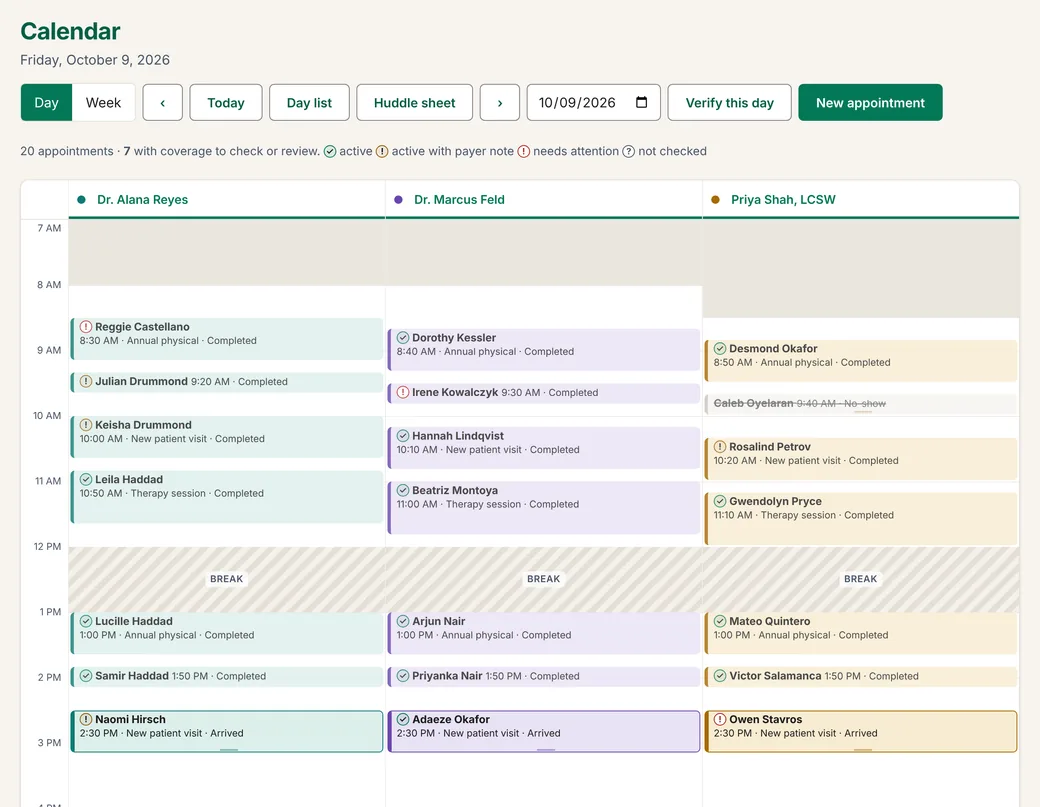Click active coverage icon beside Desmond Okafor
Viewport: 1040px width, 807px height.
(720, 349)
